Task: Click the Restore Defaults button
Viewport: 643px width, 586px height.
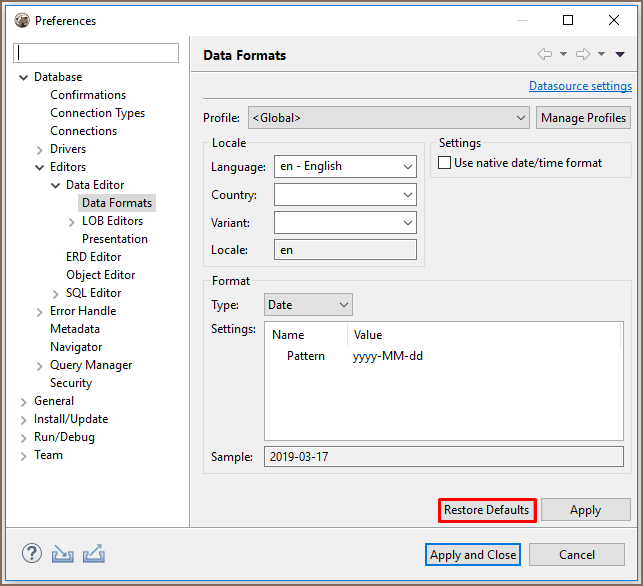Action: click(487, 510)
